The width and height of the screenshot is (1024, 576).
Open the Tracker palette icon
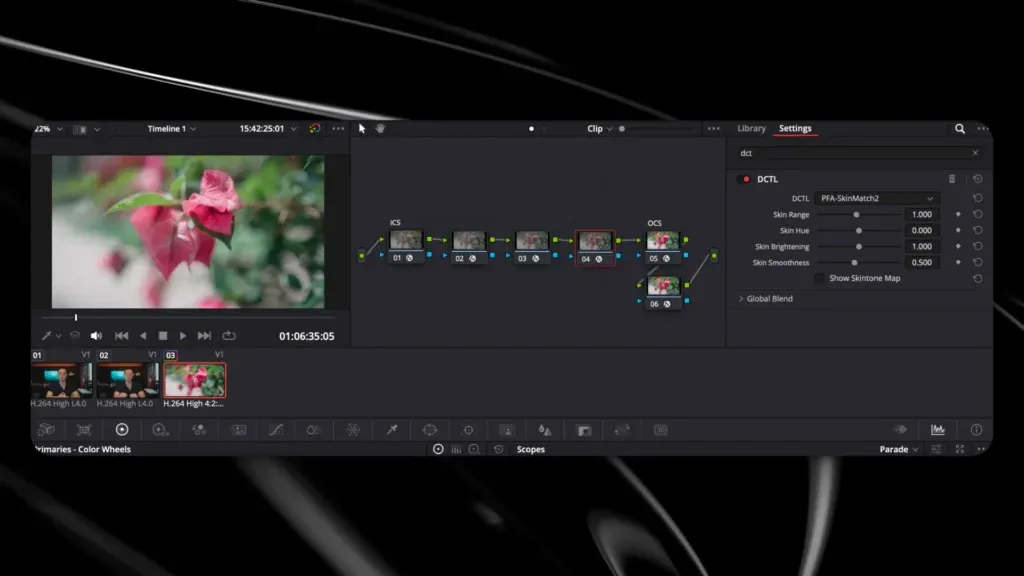point(468,430)
